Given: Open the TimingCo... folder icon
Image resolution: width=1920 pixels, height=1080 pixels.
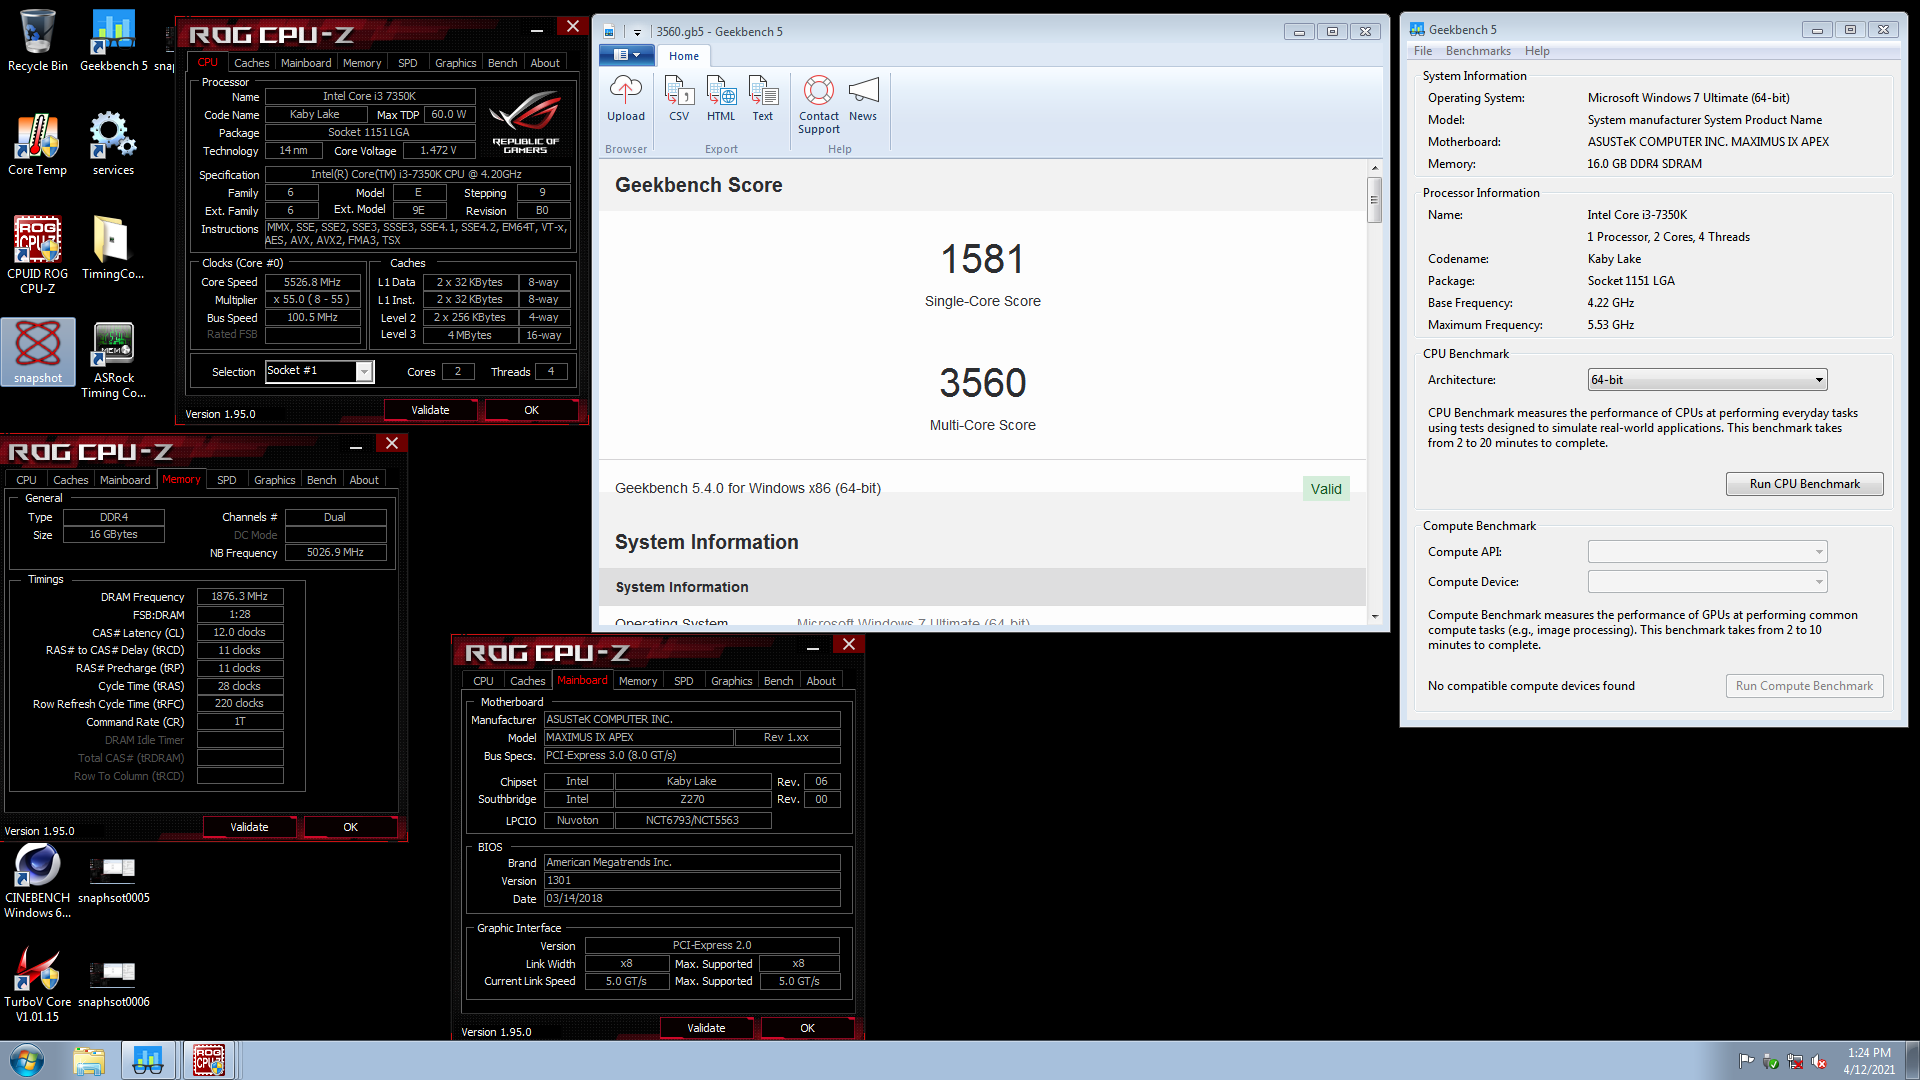Looking at the screenshot, I should pos(113,249).
